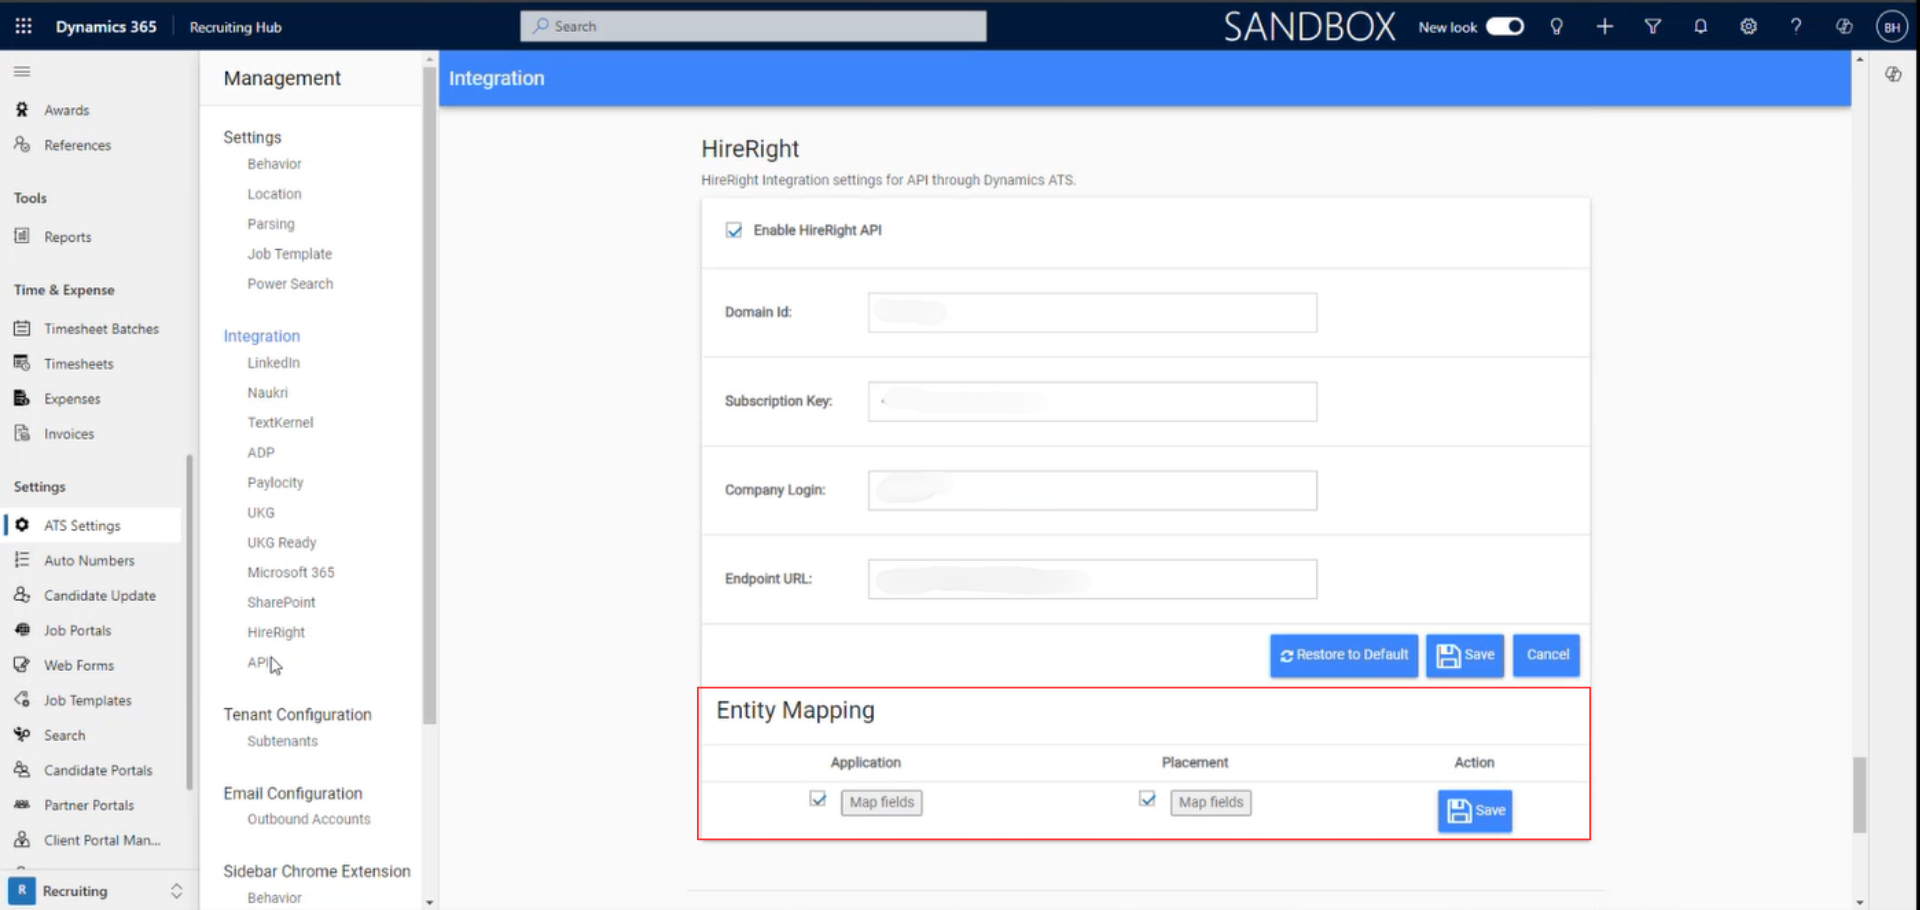This screenshot has height=910, width=1920.
Task: Click Map fields for Application
Action: pyautogui.click(x=881, y=803)
